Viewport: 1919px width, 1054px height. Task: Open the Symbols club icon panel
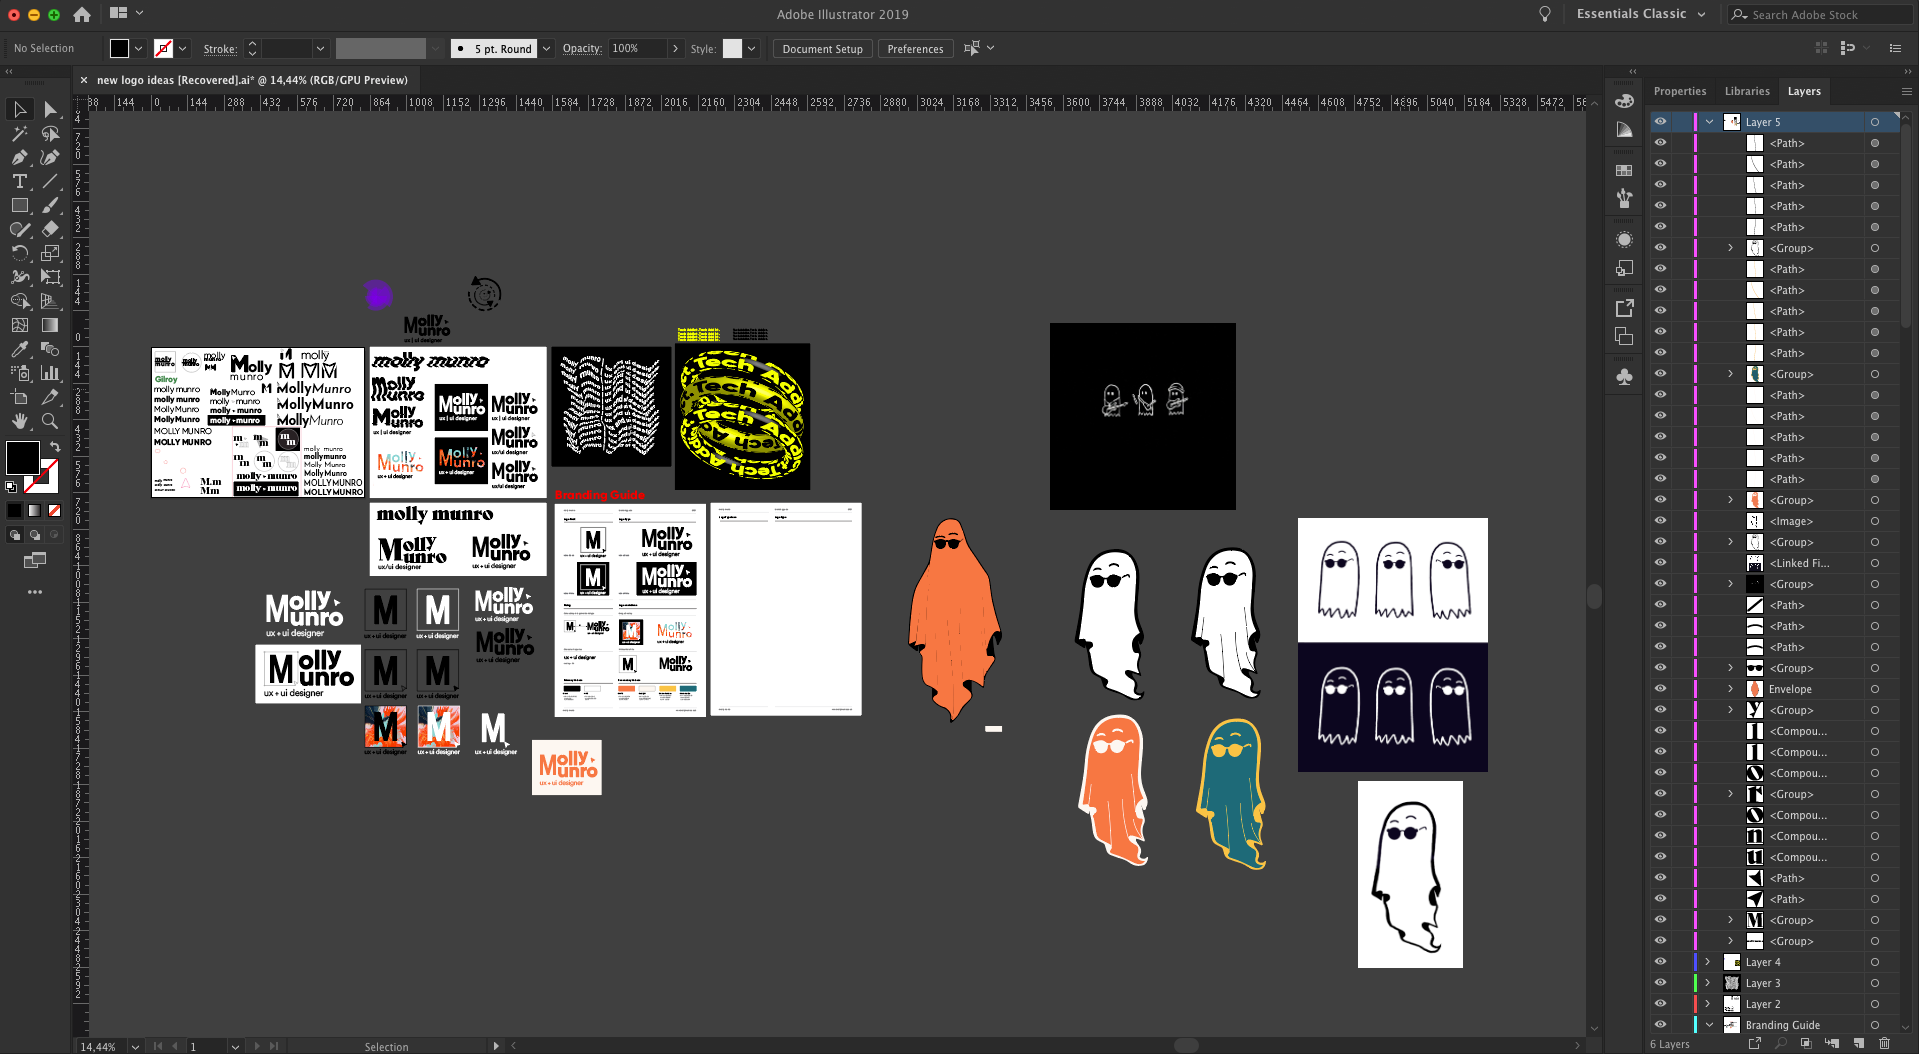tap(1624, 377)
